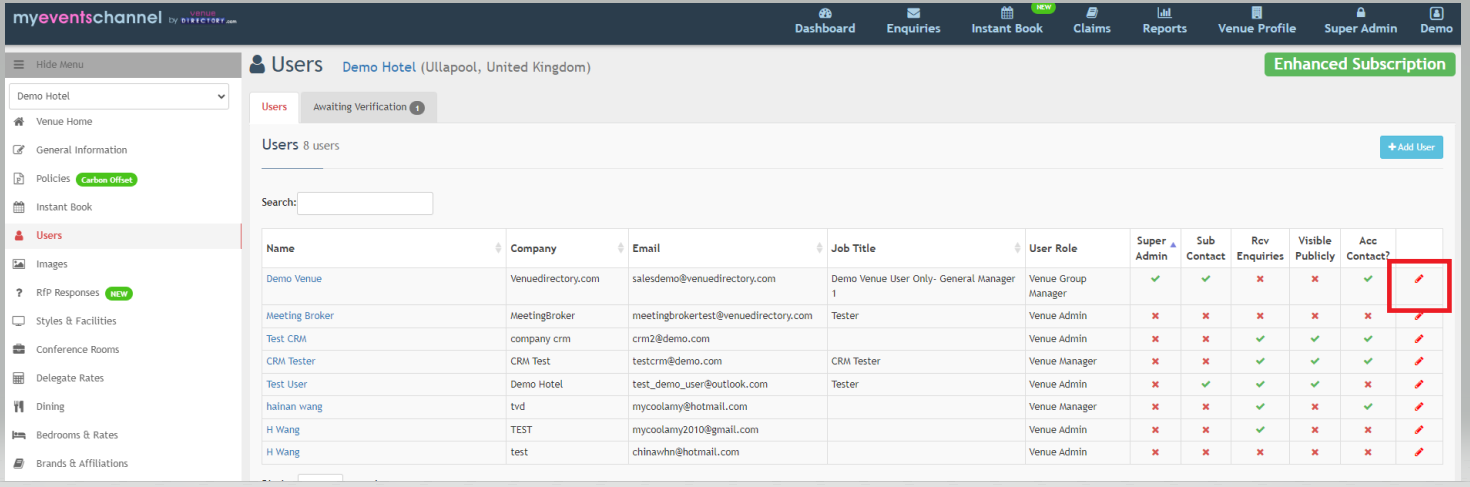Sort table by Job Title column
The image size is (1470, 487).
(925, 248)
